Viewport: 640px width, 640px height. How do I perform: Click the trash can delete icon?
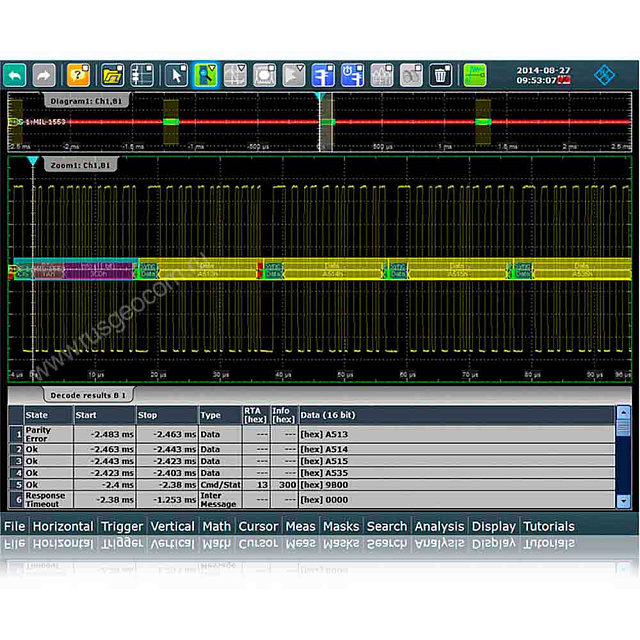(x=440, y=75)
